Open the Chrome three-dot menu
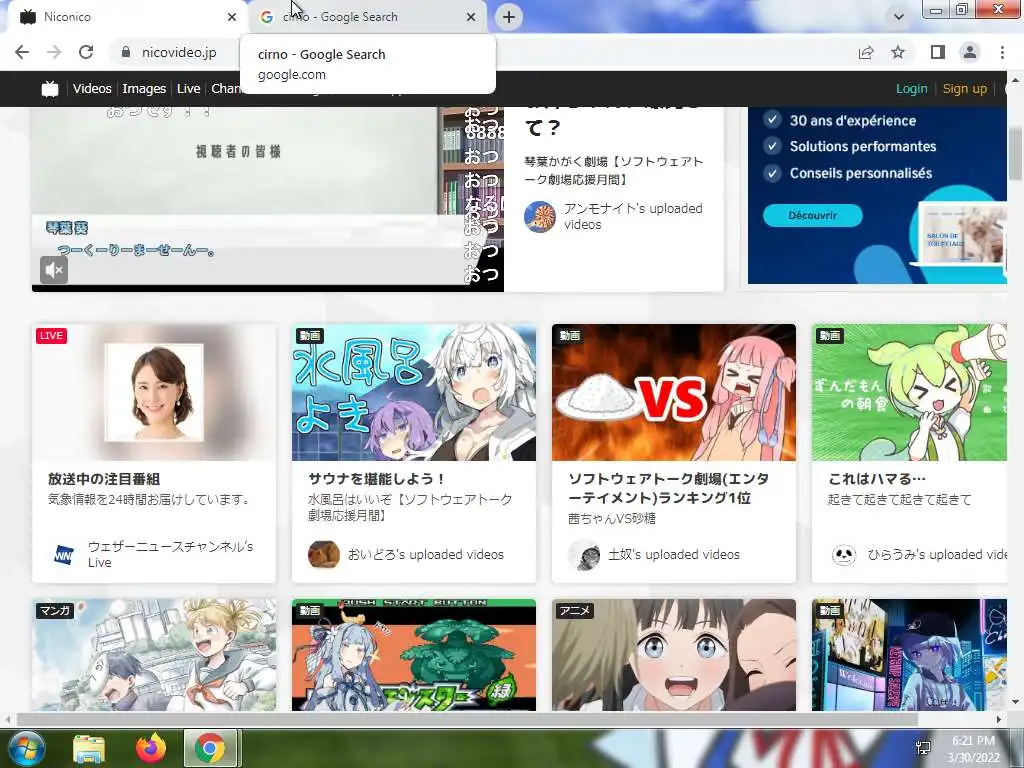The image size is (1024, 768). (x=1002, y=52)
